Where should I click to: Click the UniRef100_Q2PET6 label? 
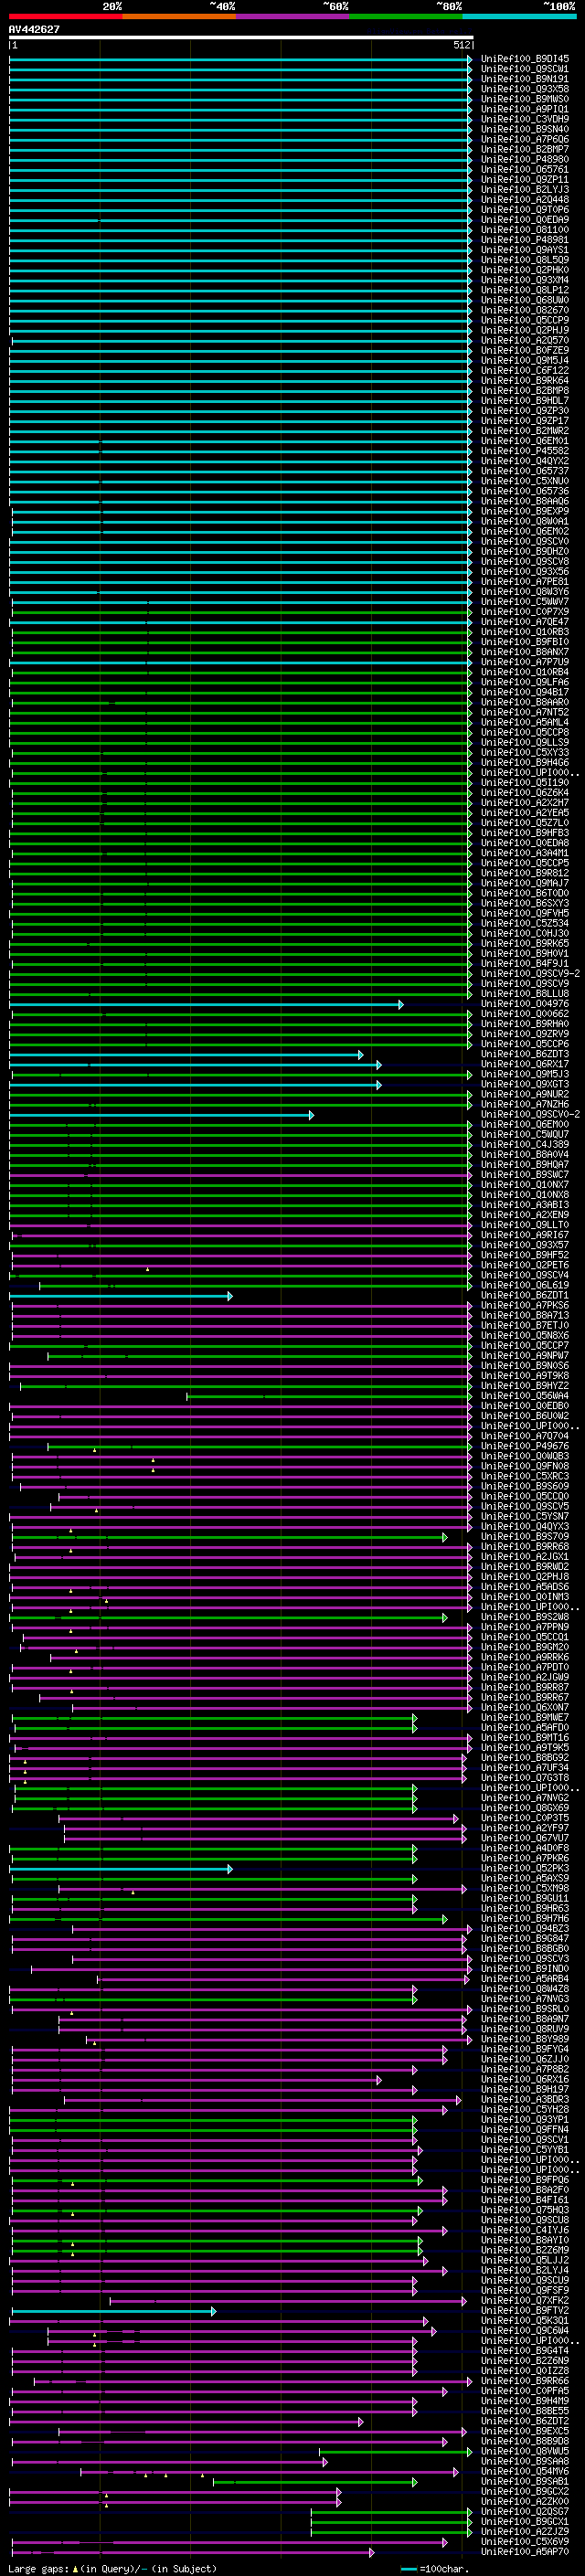(x=525, y=1265)
